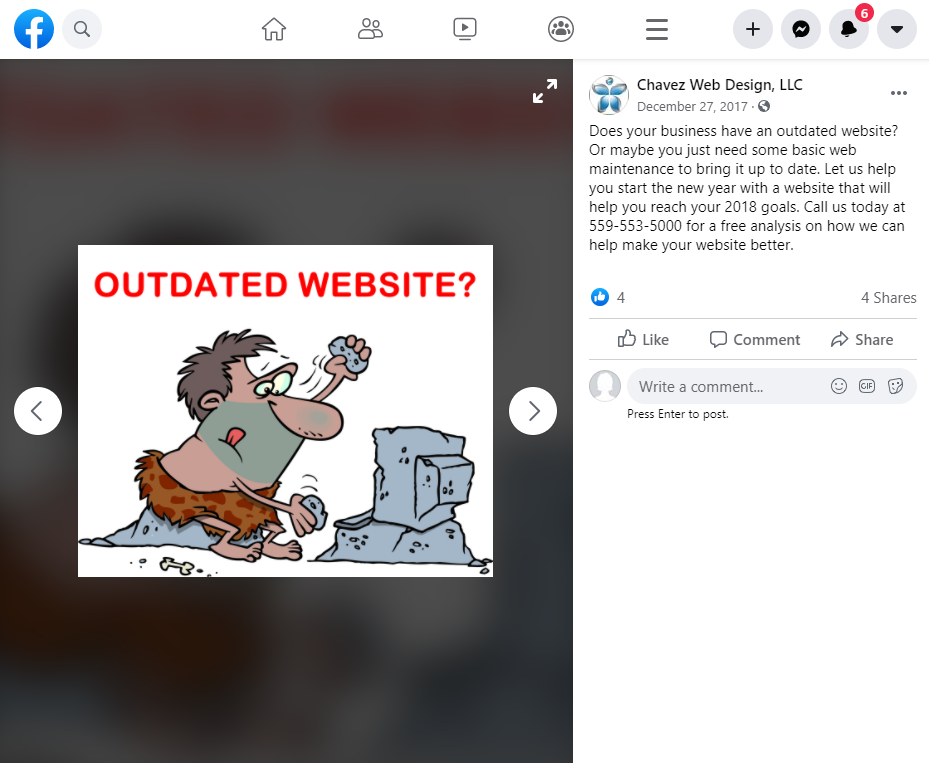Click the reaction count number 4

[620, 298]
